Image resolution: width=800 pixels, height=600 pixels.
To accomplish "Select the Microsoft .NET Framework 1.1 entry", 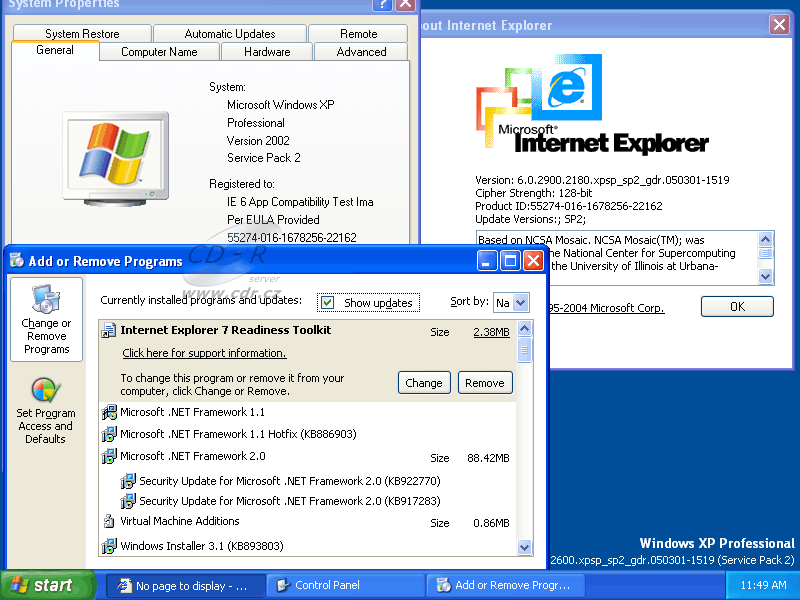I will tap(308, 412).
